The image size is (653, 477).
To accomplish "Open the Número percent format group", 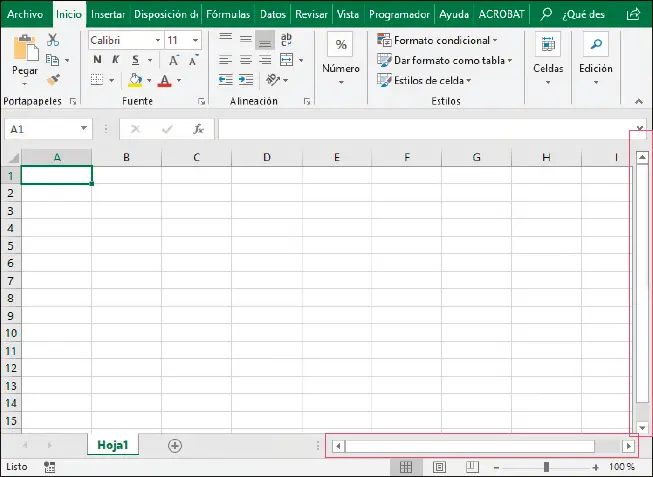I will click(x=341, y=58).
